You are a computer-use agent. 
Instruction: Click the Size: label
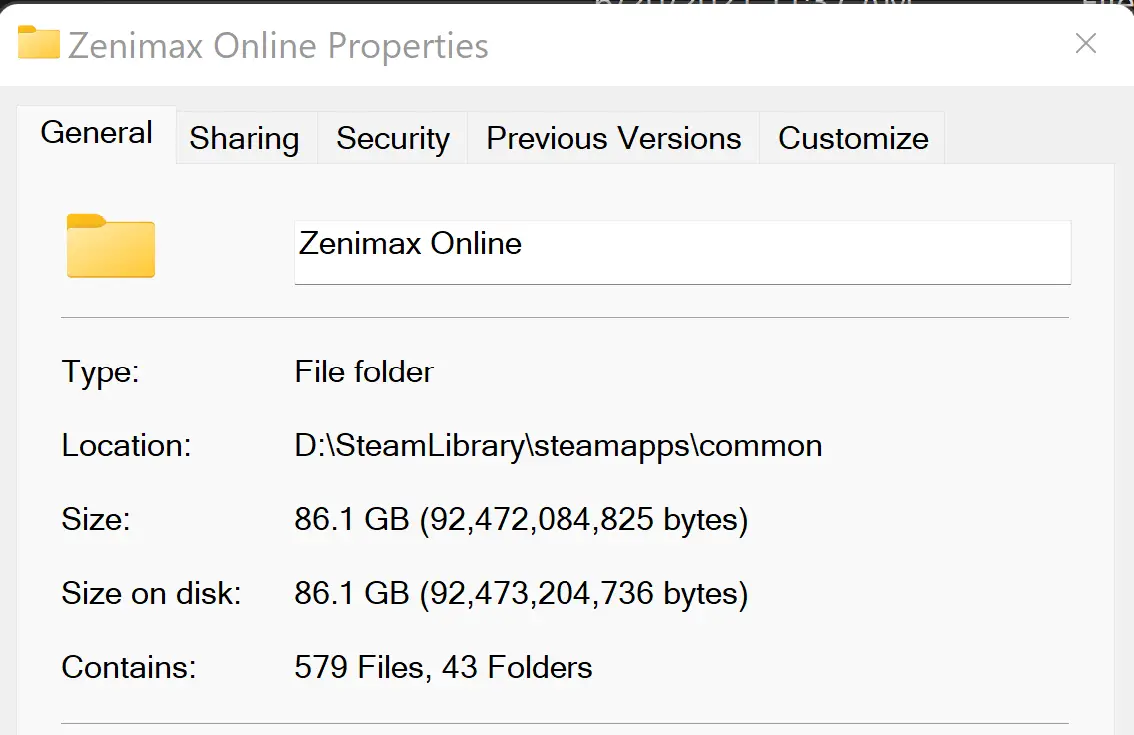96,519
